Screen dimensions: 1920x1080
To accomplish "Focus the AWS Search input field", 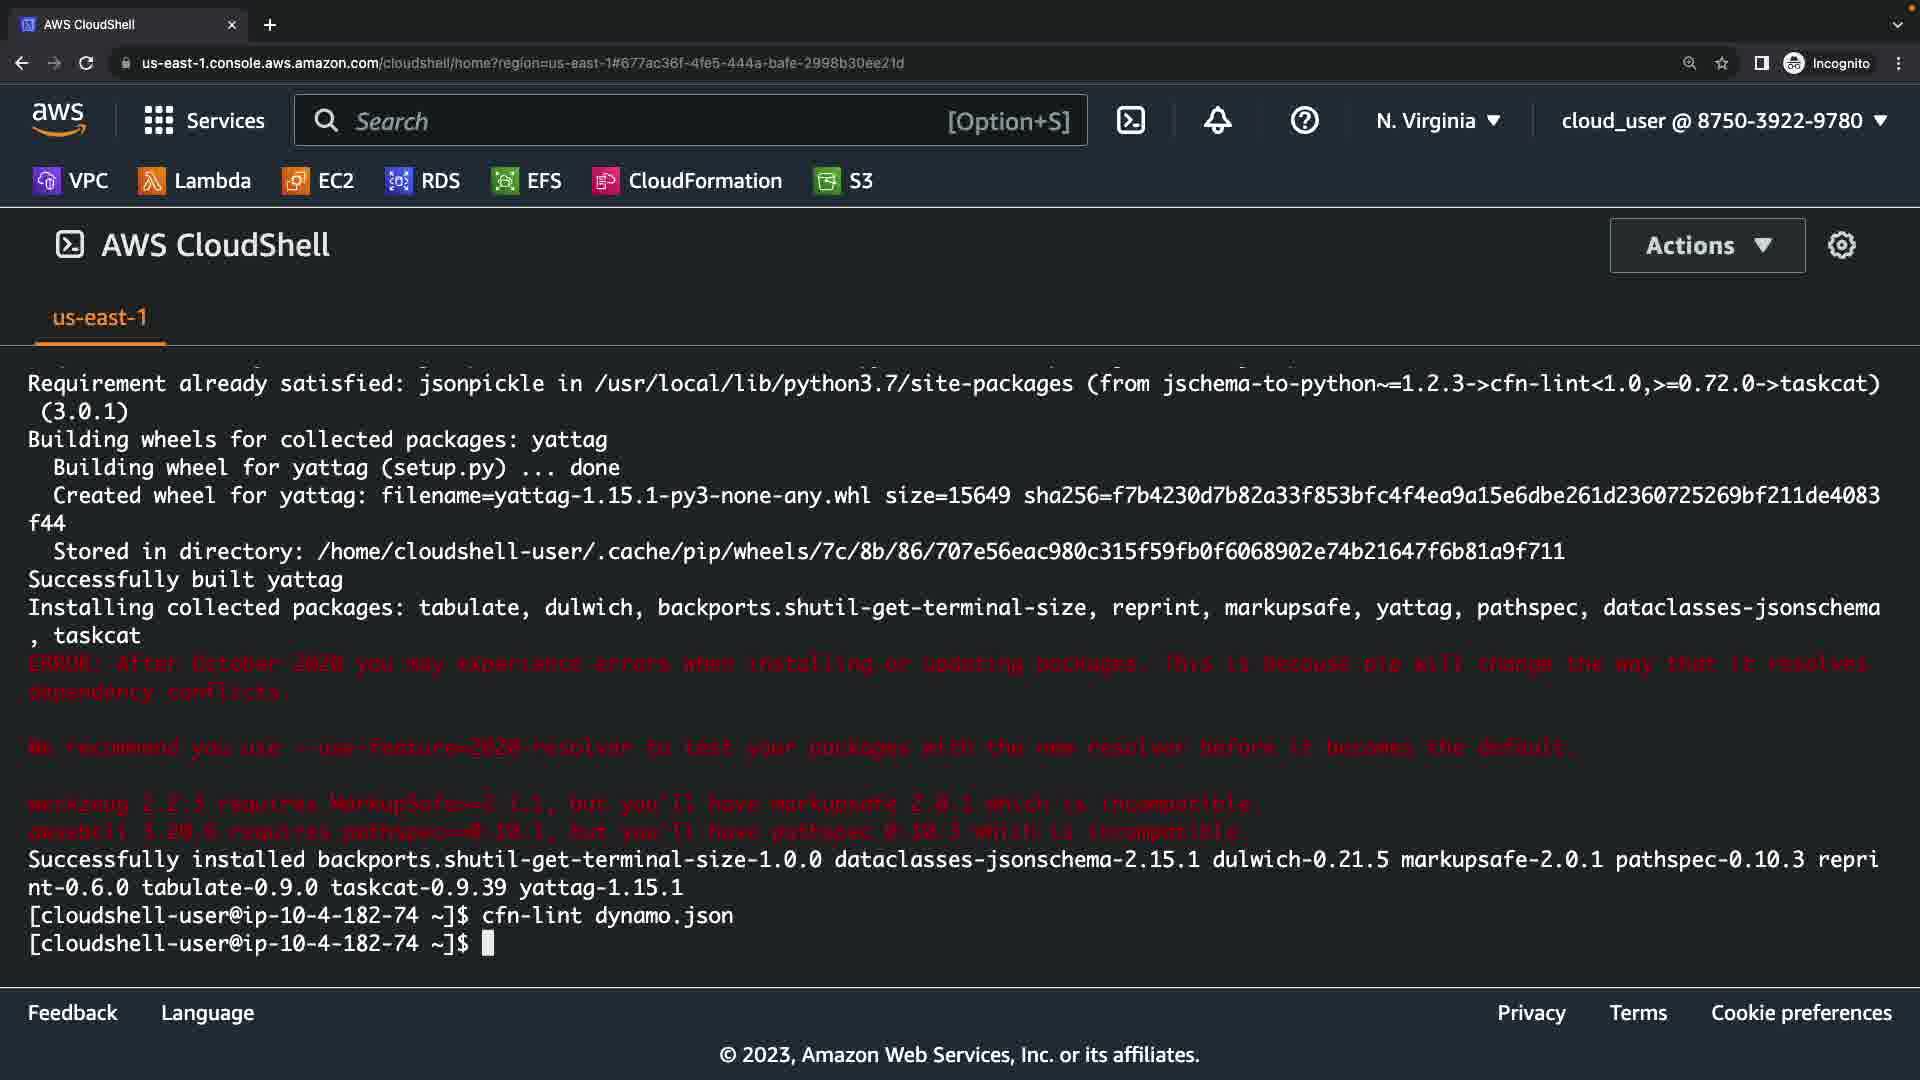I will (x=640, y=121).
